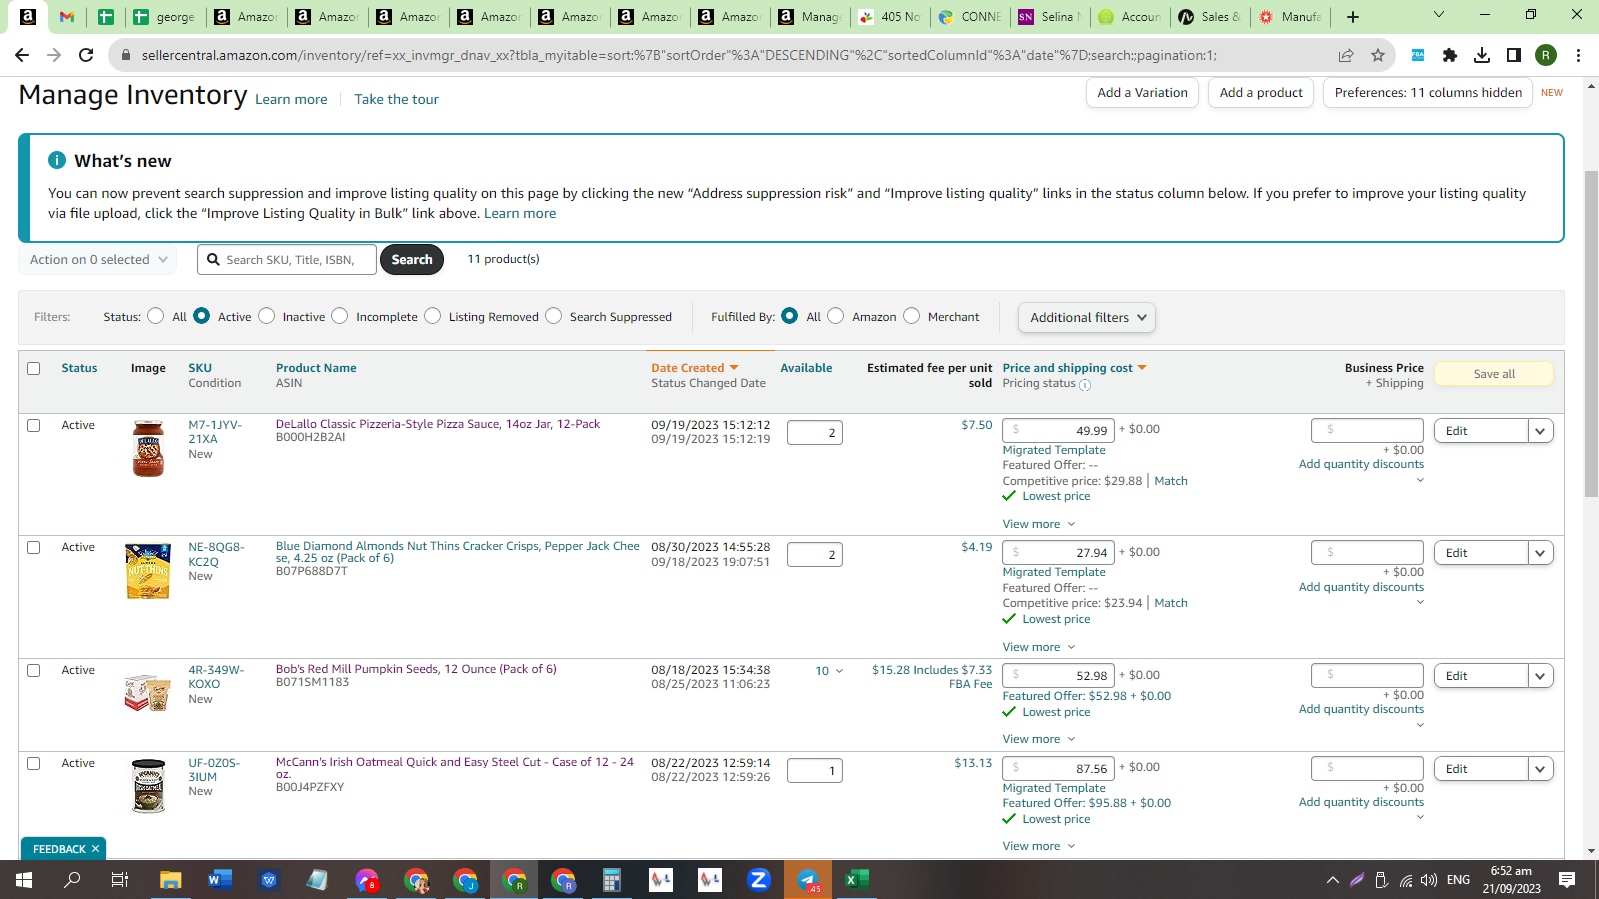Expand 'View more' for Blue Diamond Nut Thins
The width and height of the screenshot is (1599, 899).
(x=1039, y=647)
